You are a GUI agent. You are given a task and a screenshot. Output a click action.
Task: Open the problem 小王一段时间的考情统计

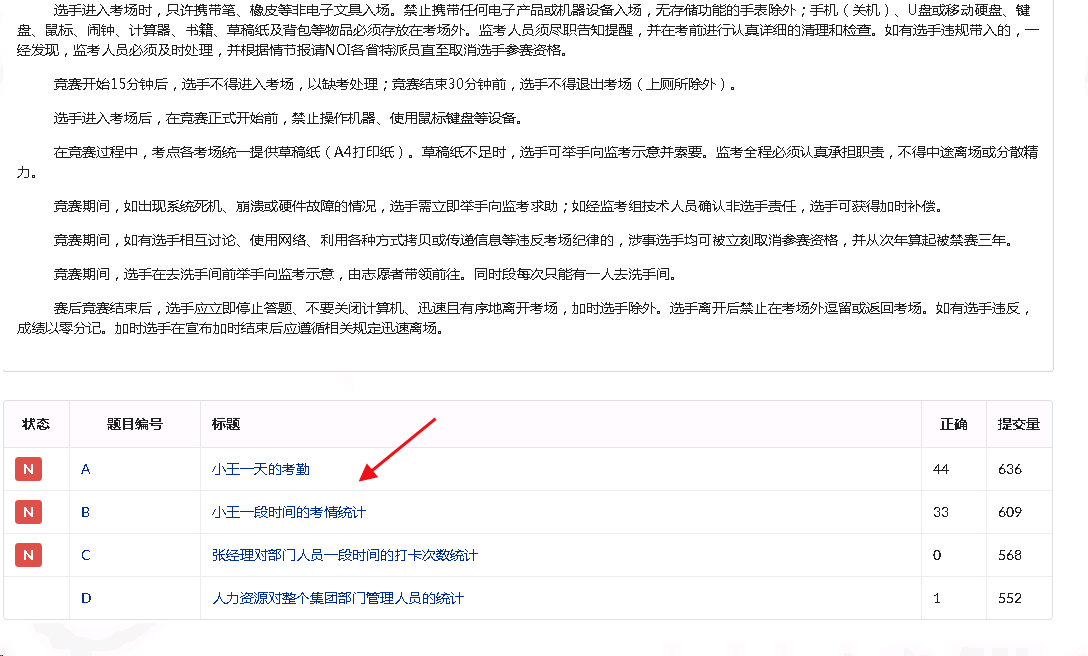tap(288, 512)
